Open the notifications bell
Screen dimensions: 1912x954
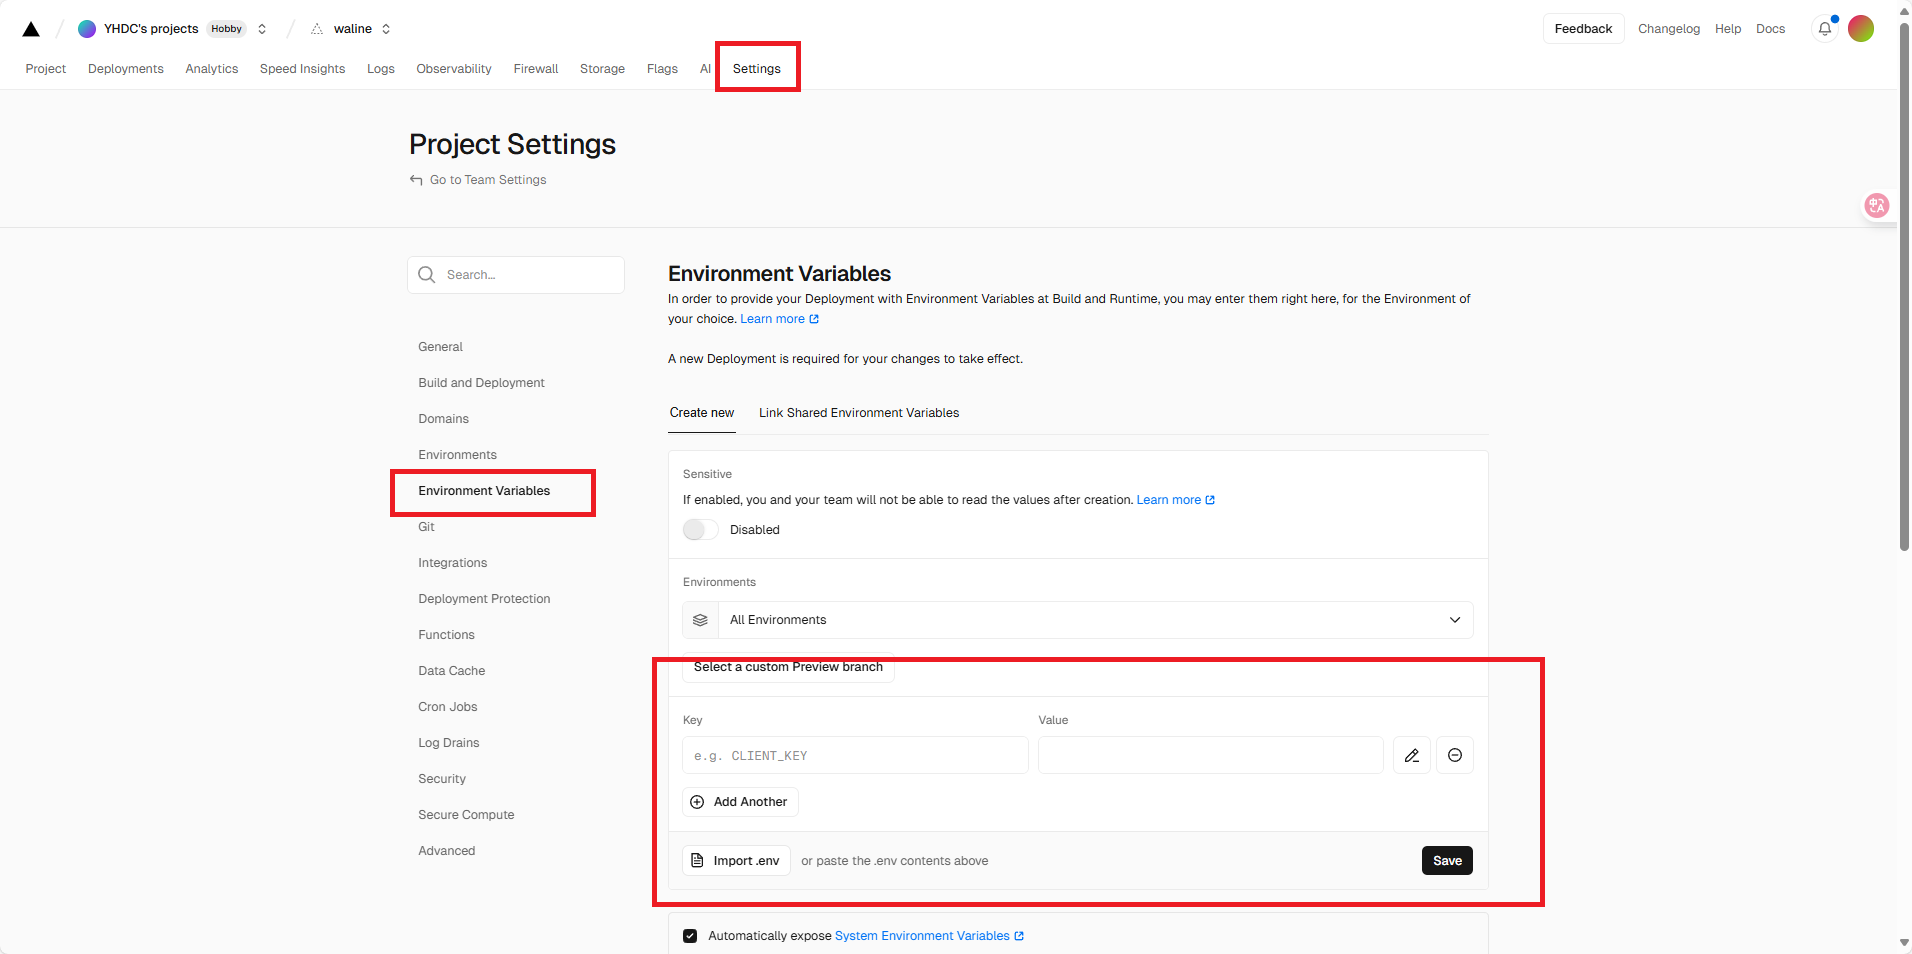pyautogui.click(x=1824, y=29)
